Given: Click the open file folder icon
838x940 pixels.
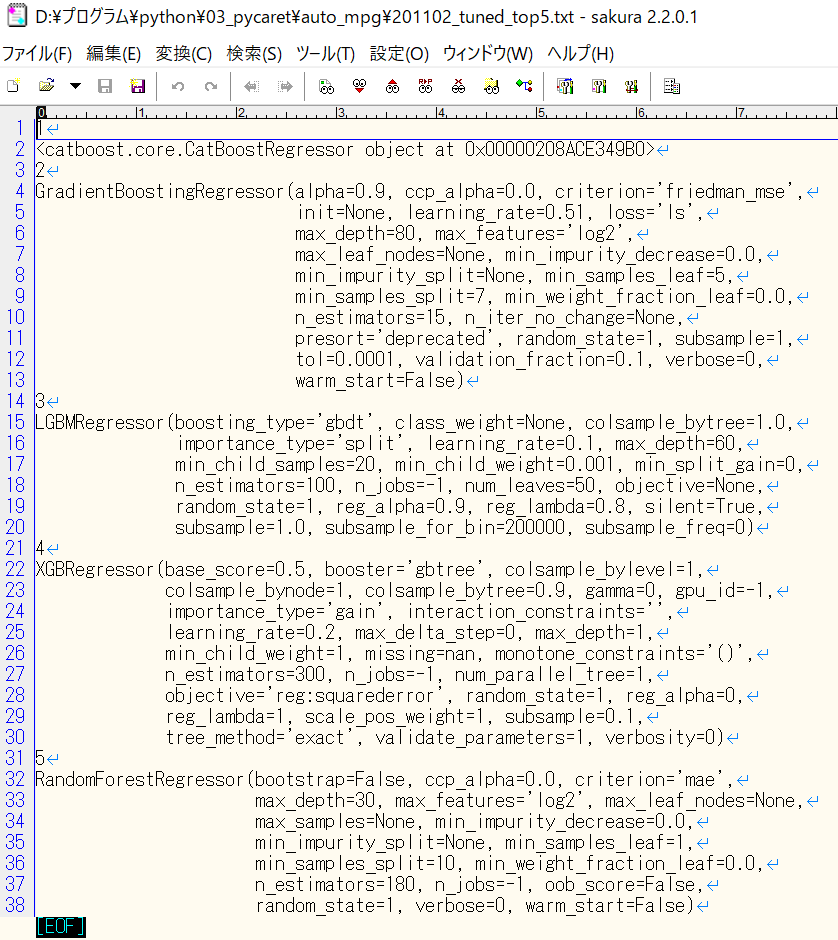Looking at the screenshot, I should (x=46, y=86).
